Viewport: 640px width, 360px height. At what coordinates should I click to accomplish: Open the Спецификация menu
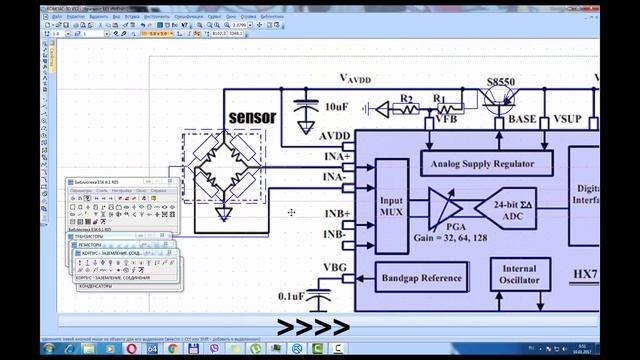point(189,17)
